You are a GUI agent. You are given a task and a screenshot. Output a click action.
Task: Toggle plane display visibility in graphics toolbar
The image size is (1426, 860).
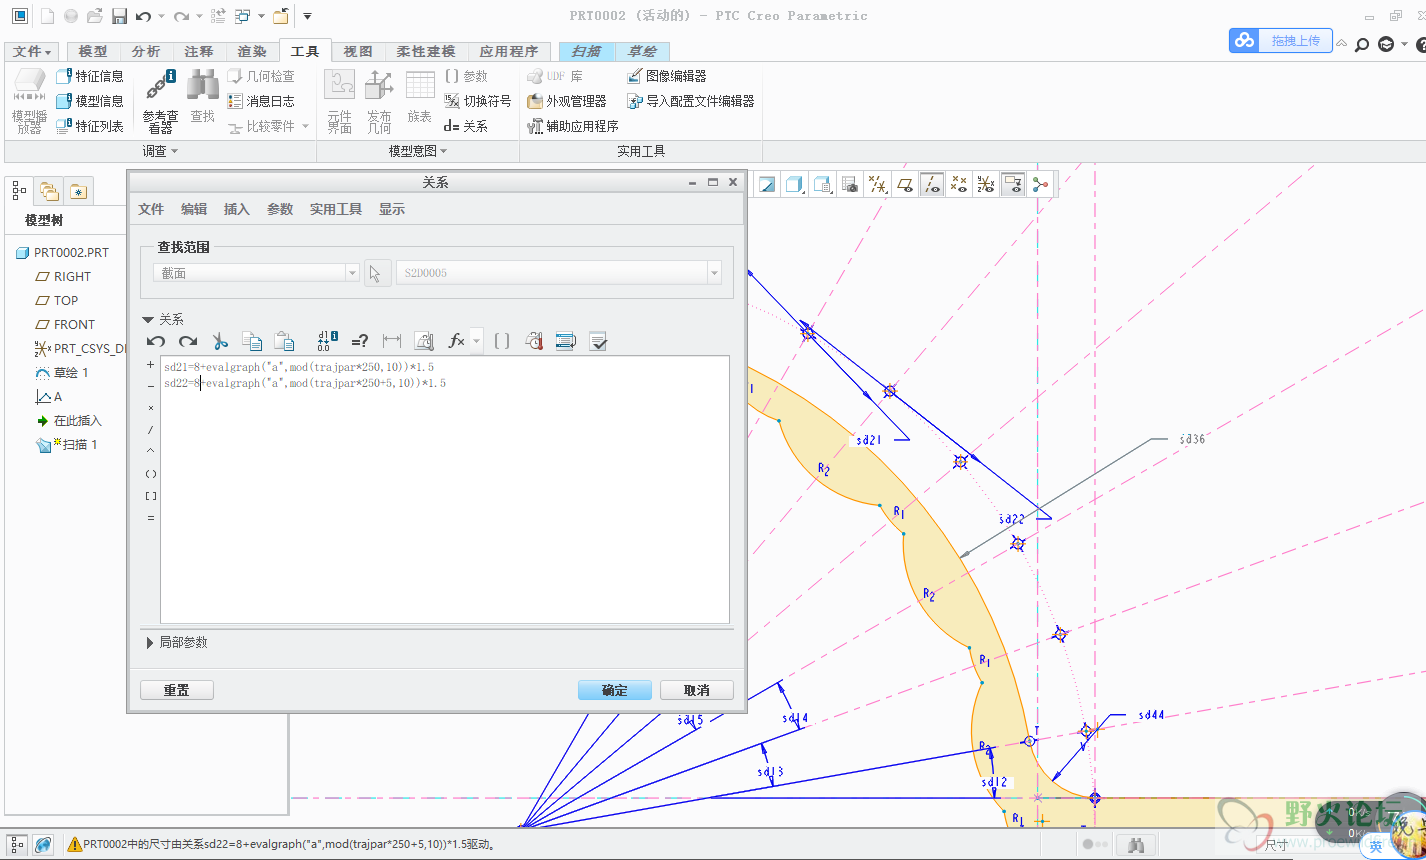[x=905, y=184]
